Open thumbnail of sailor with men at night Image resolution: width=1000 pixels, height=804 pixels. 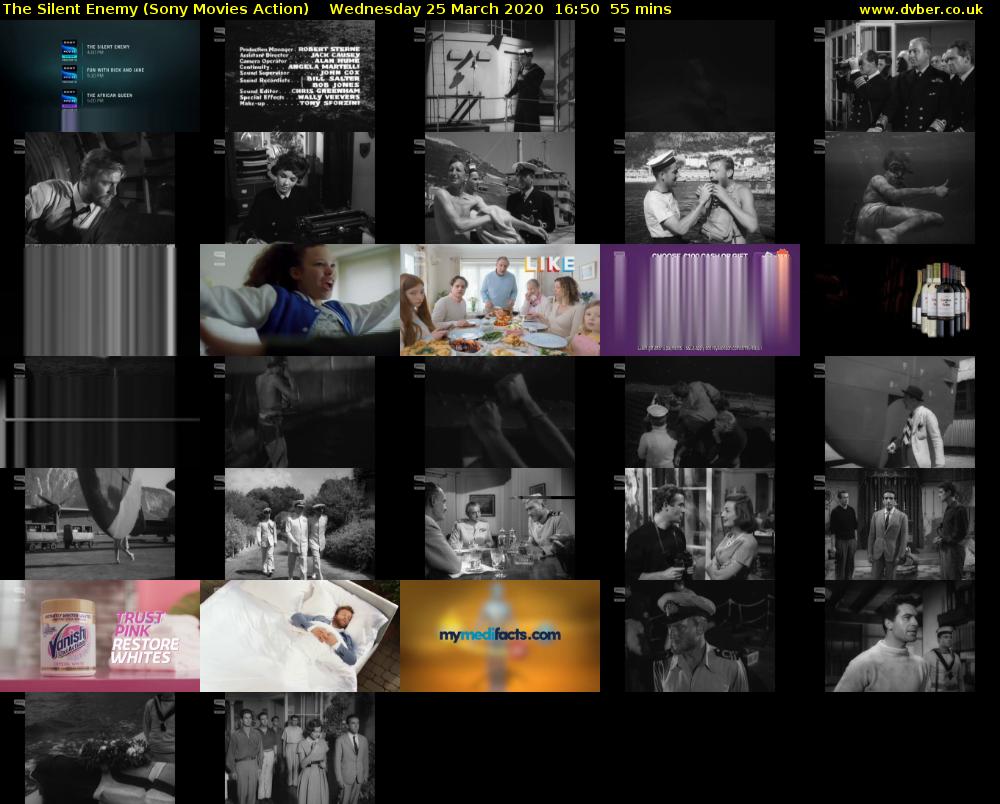[x=700, y=412]
